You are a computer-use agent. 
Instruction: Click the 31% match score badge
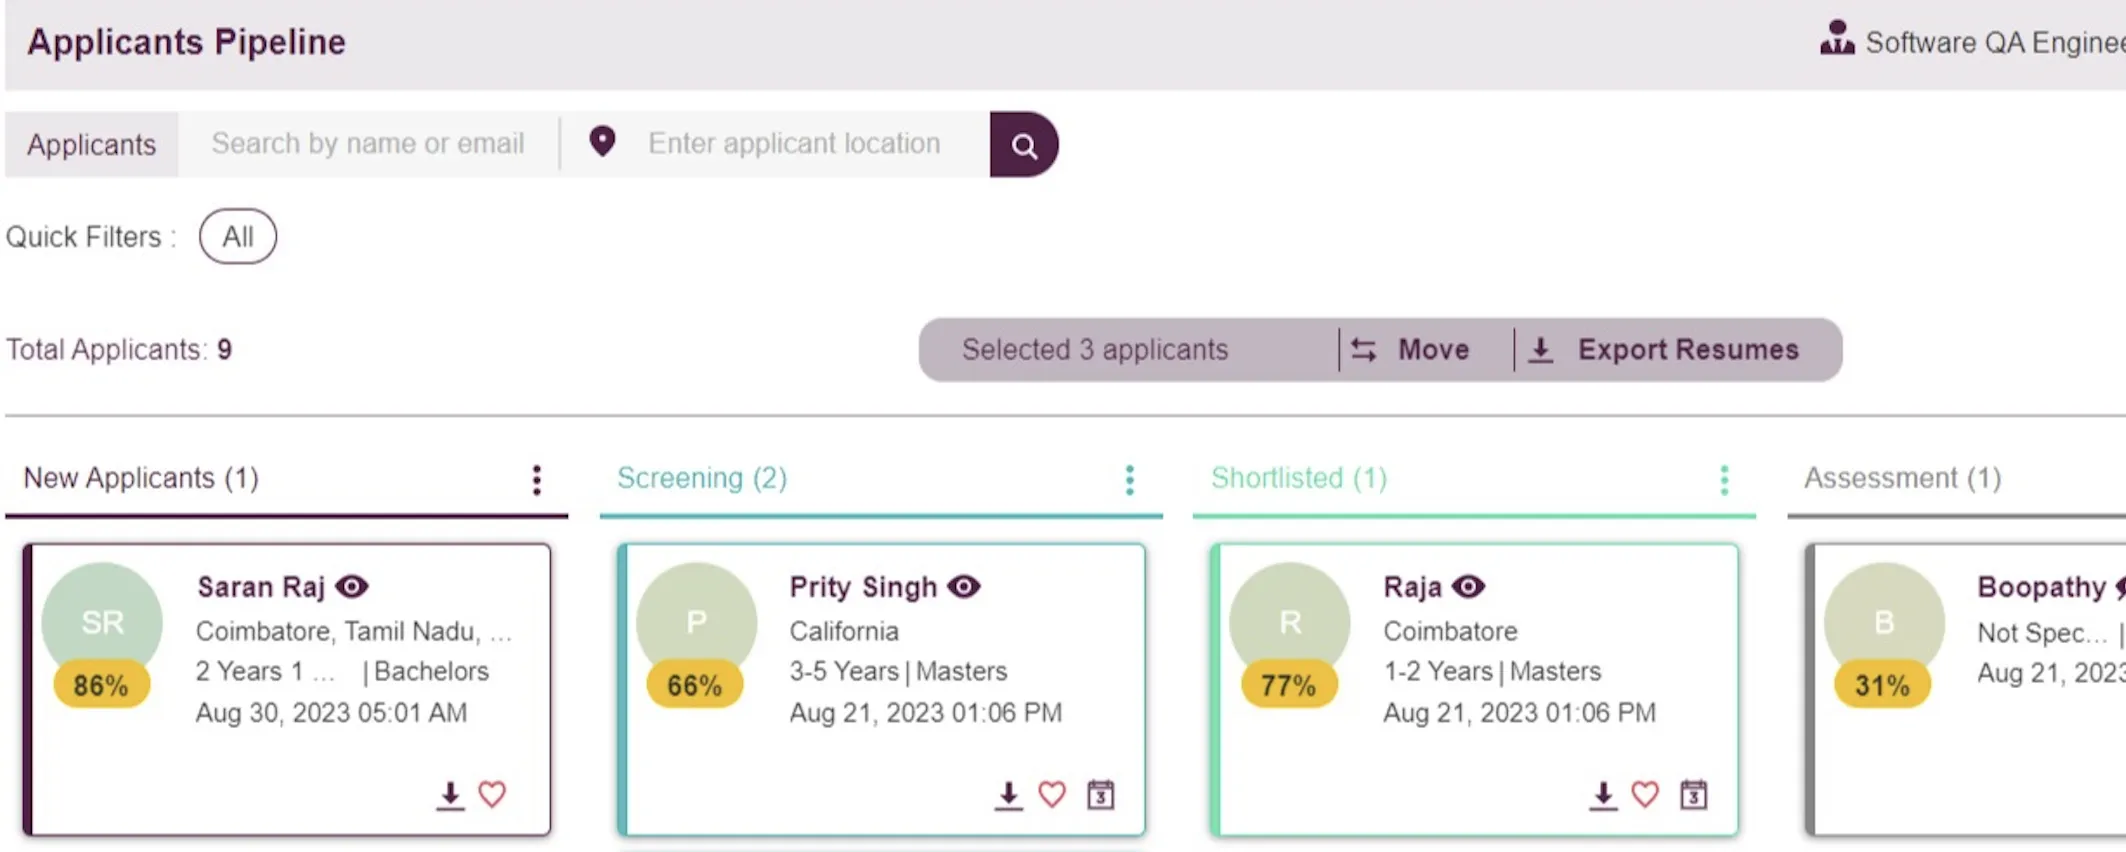coord(1882,685)
